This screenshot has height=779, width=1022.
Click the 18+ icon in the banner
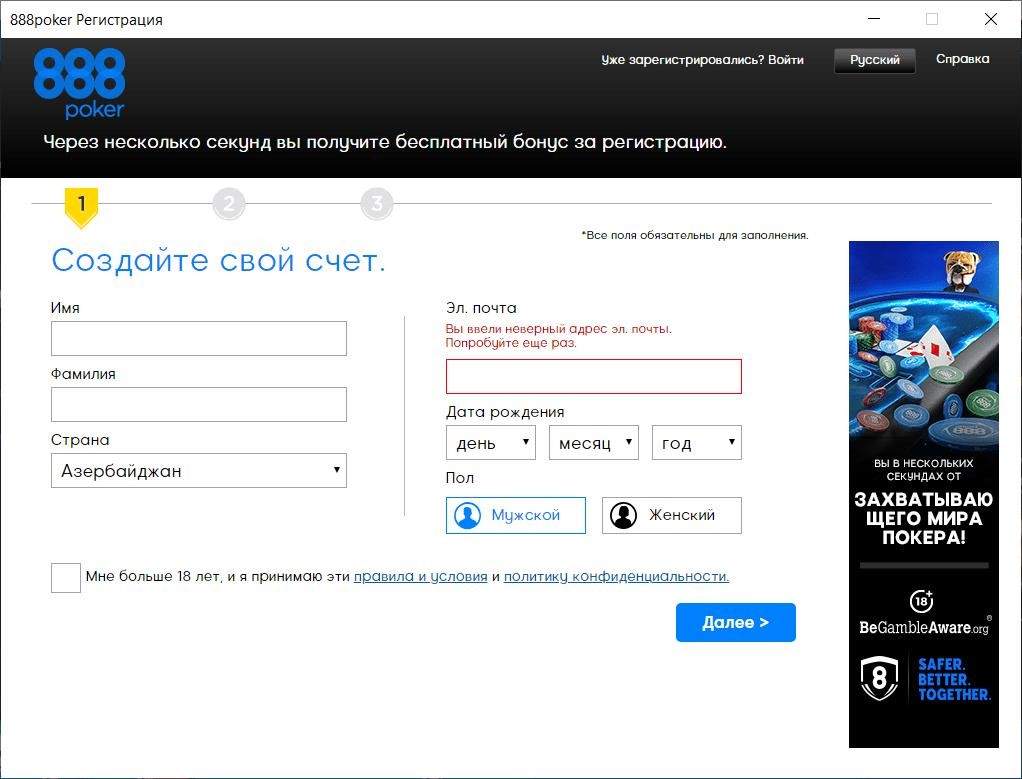tap(922, 600)
